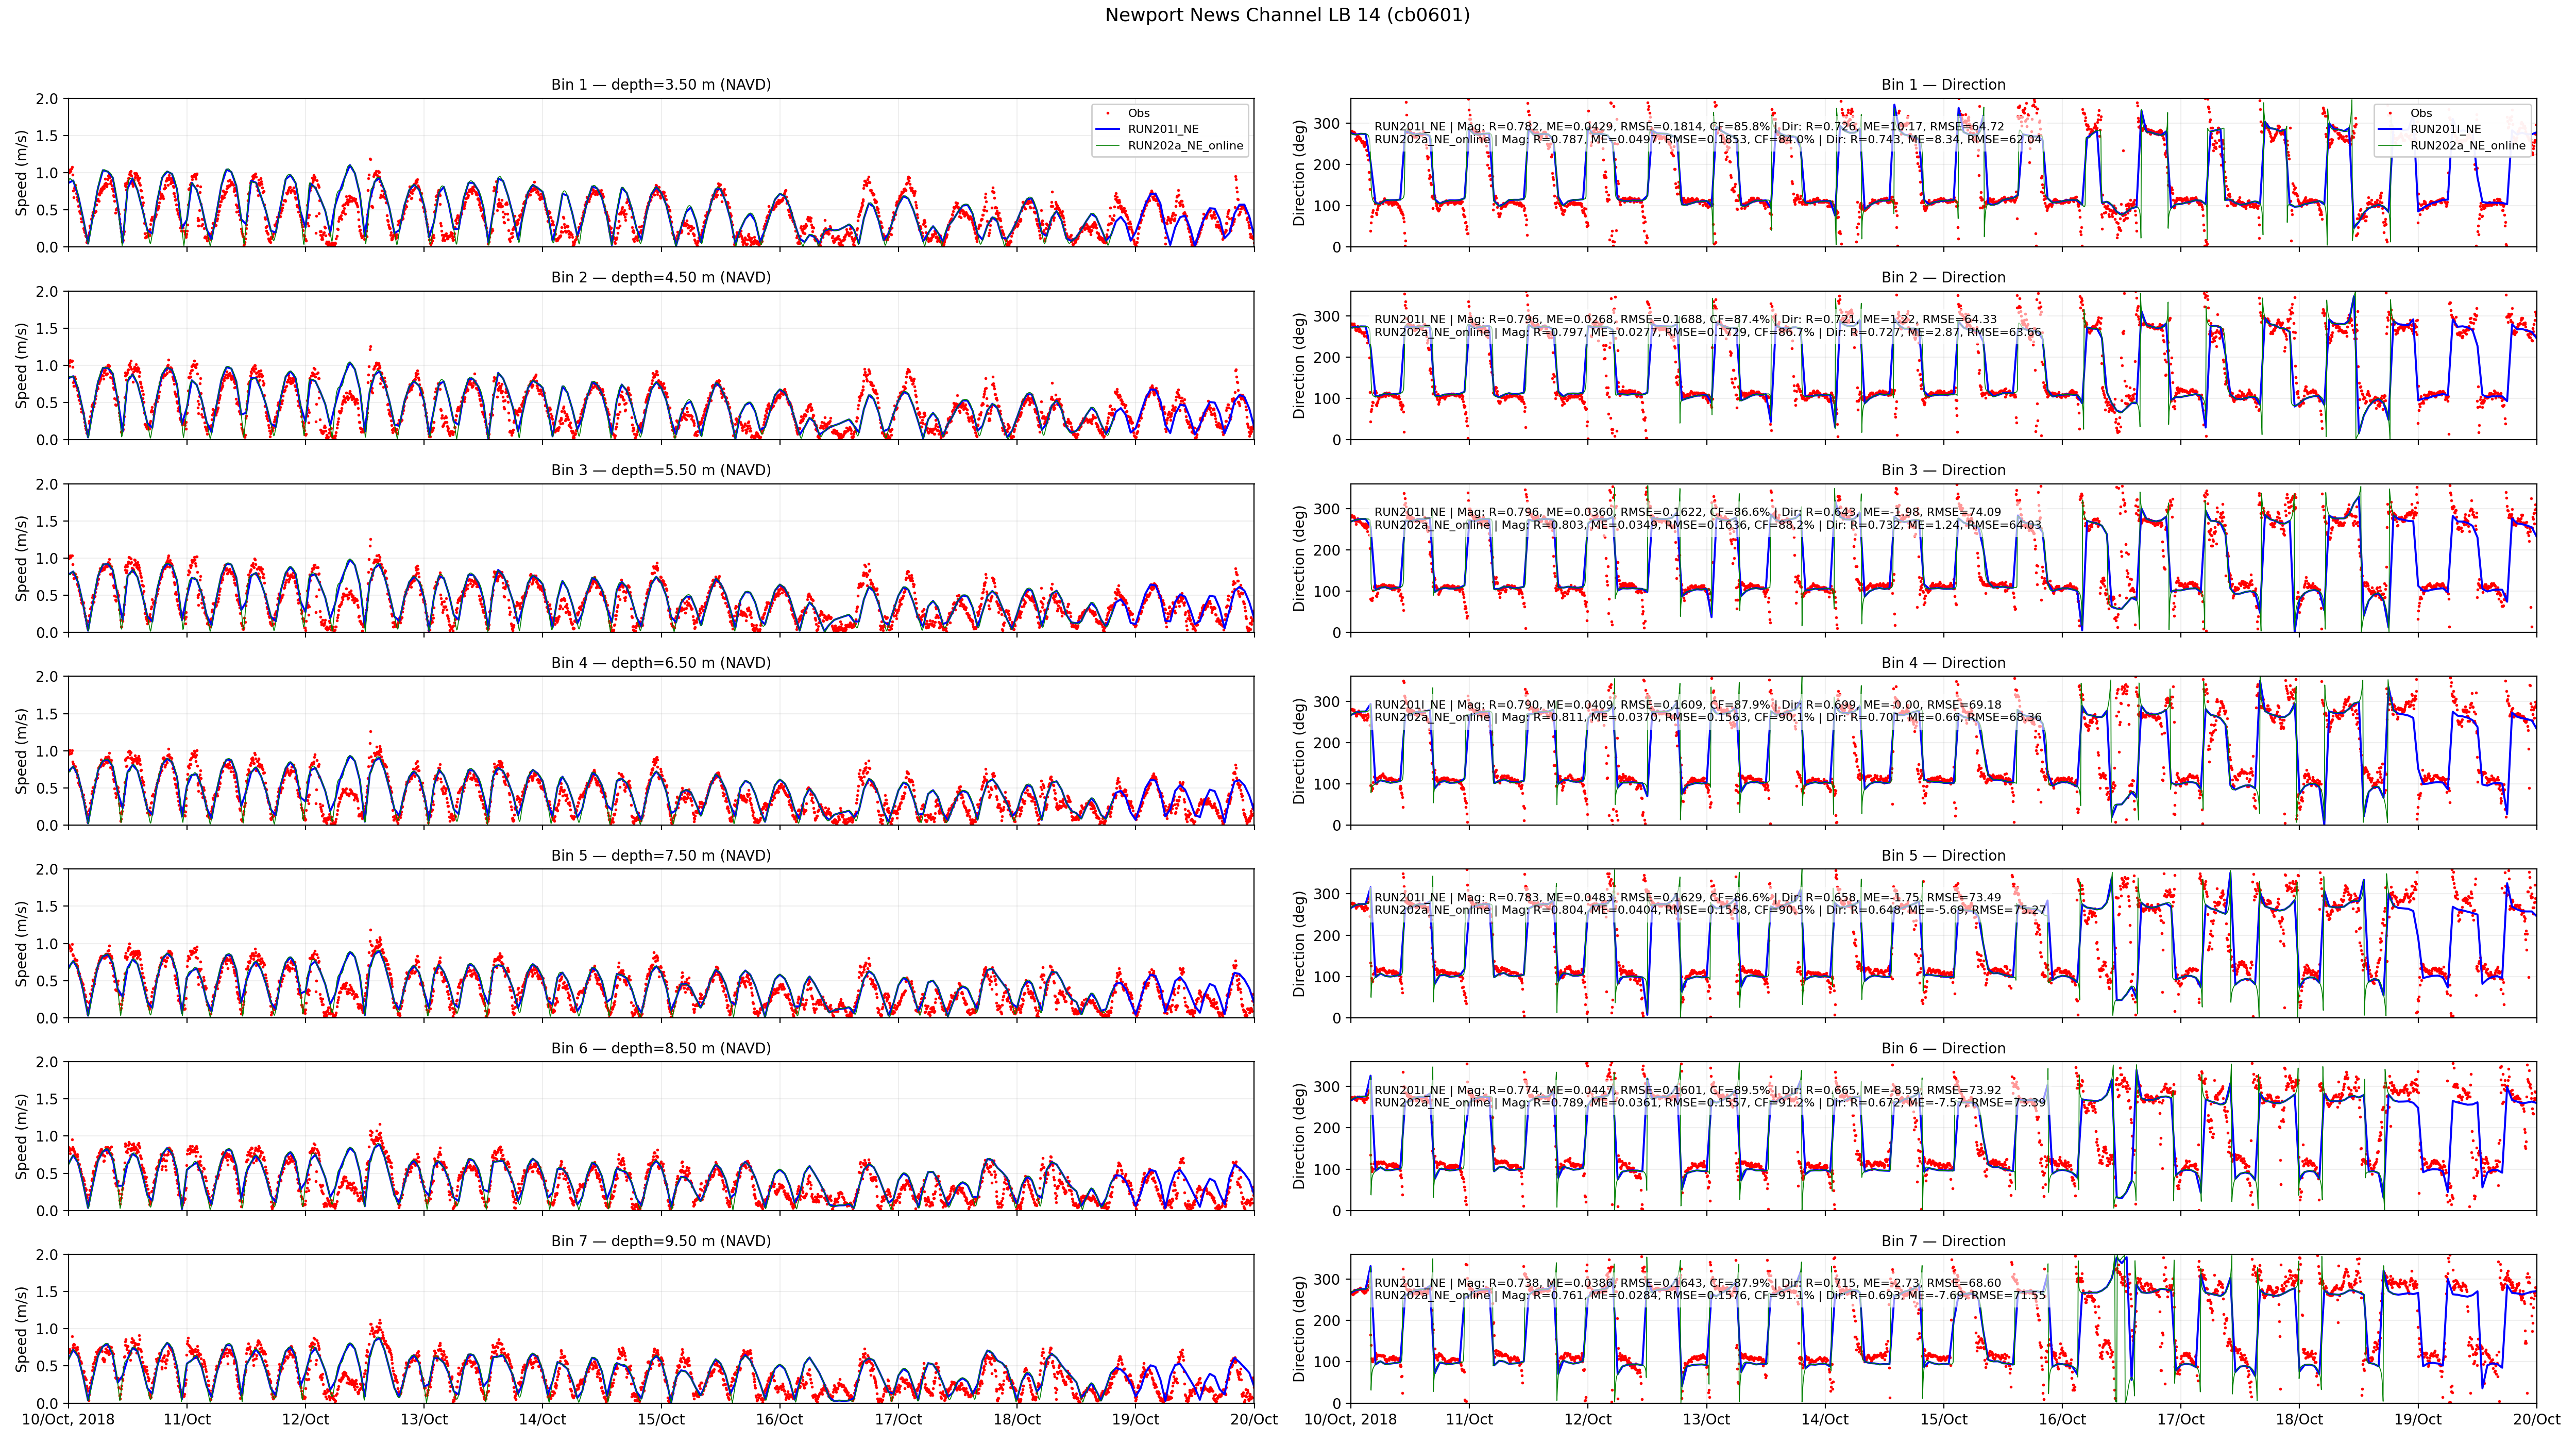Click the 'Speed (m/s)' axis label of Bin 1
Screen dimensions: 2576x1443
pyautogui.click(x=22, y=173)
